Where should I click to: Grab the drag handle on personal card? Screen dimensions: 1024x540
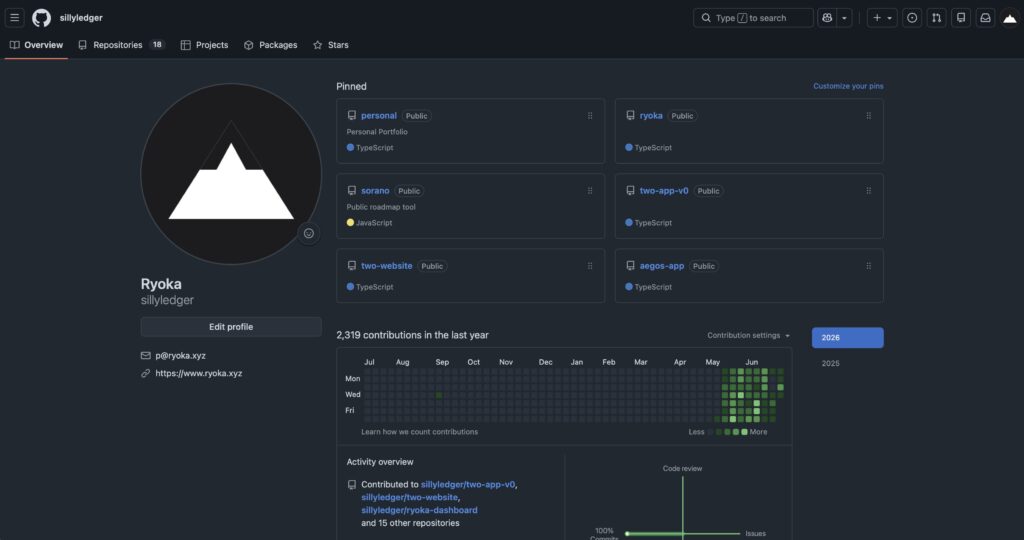click(590, 116)
